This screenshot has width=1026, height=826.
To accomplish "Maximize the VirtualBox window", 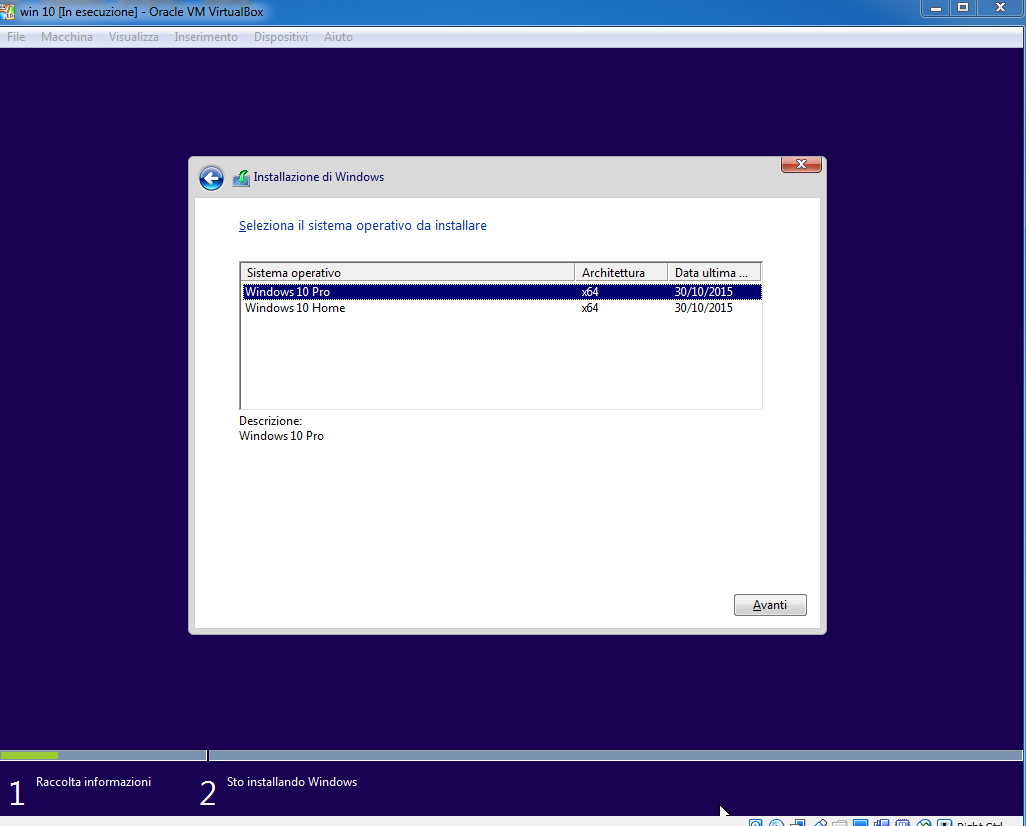I will pyautogui.click(x=963, y=8).
